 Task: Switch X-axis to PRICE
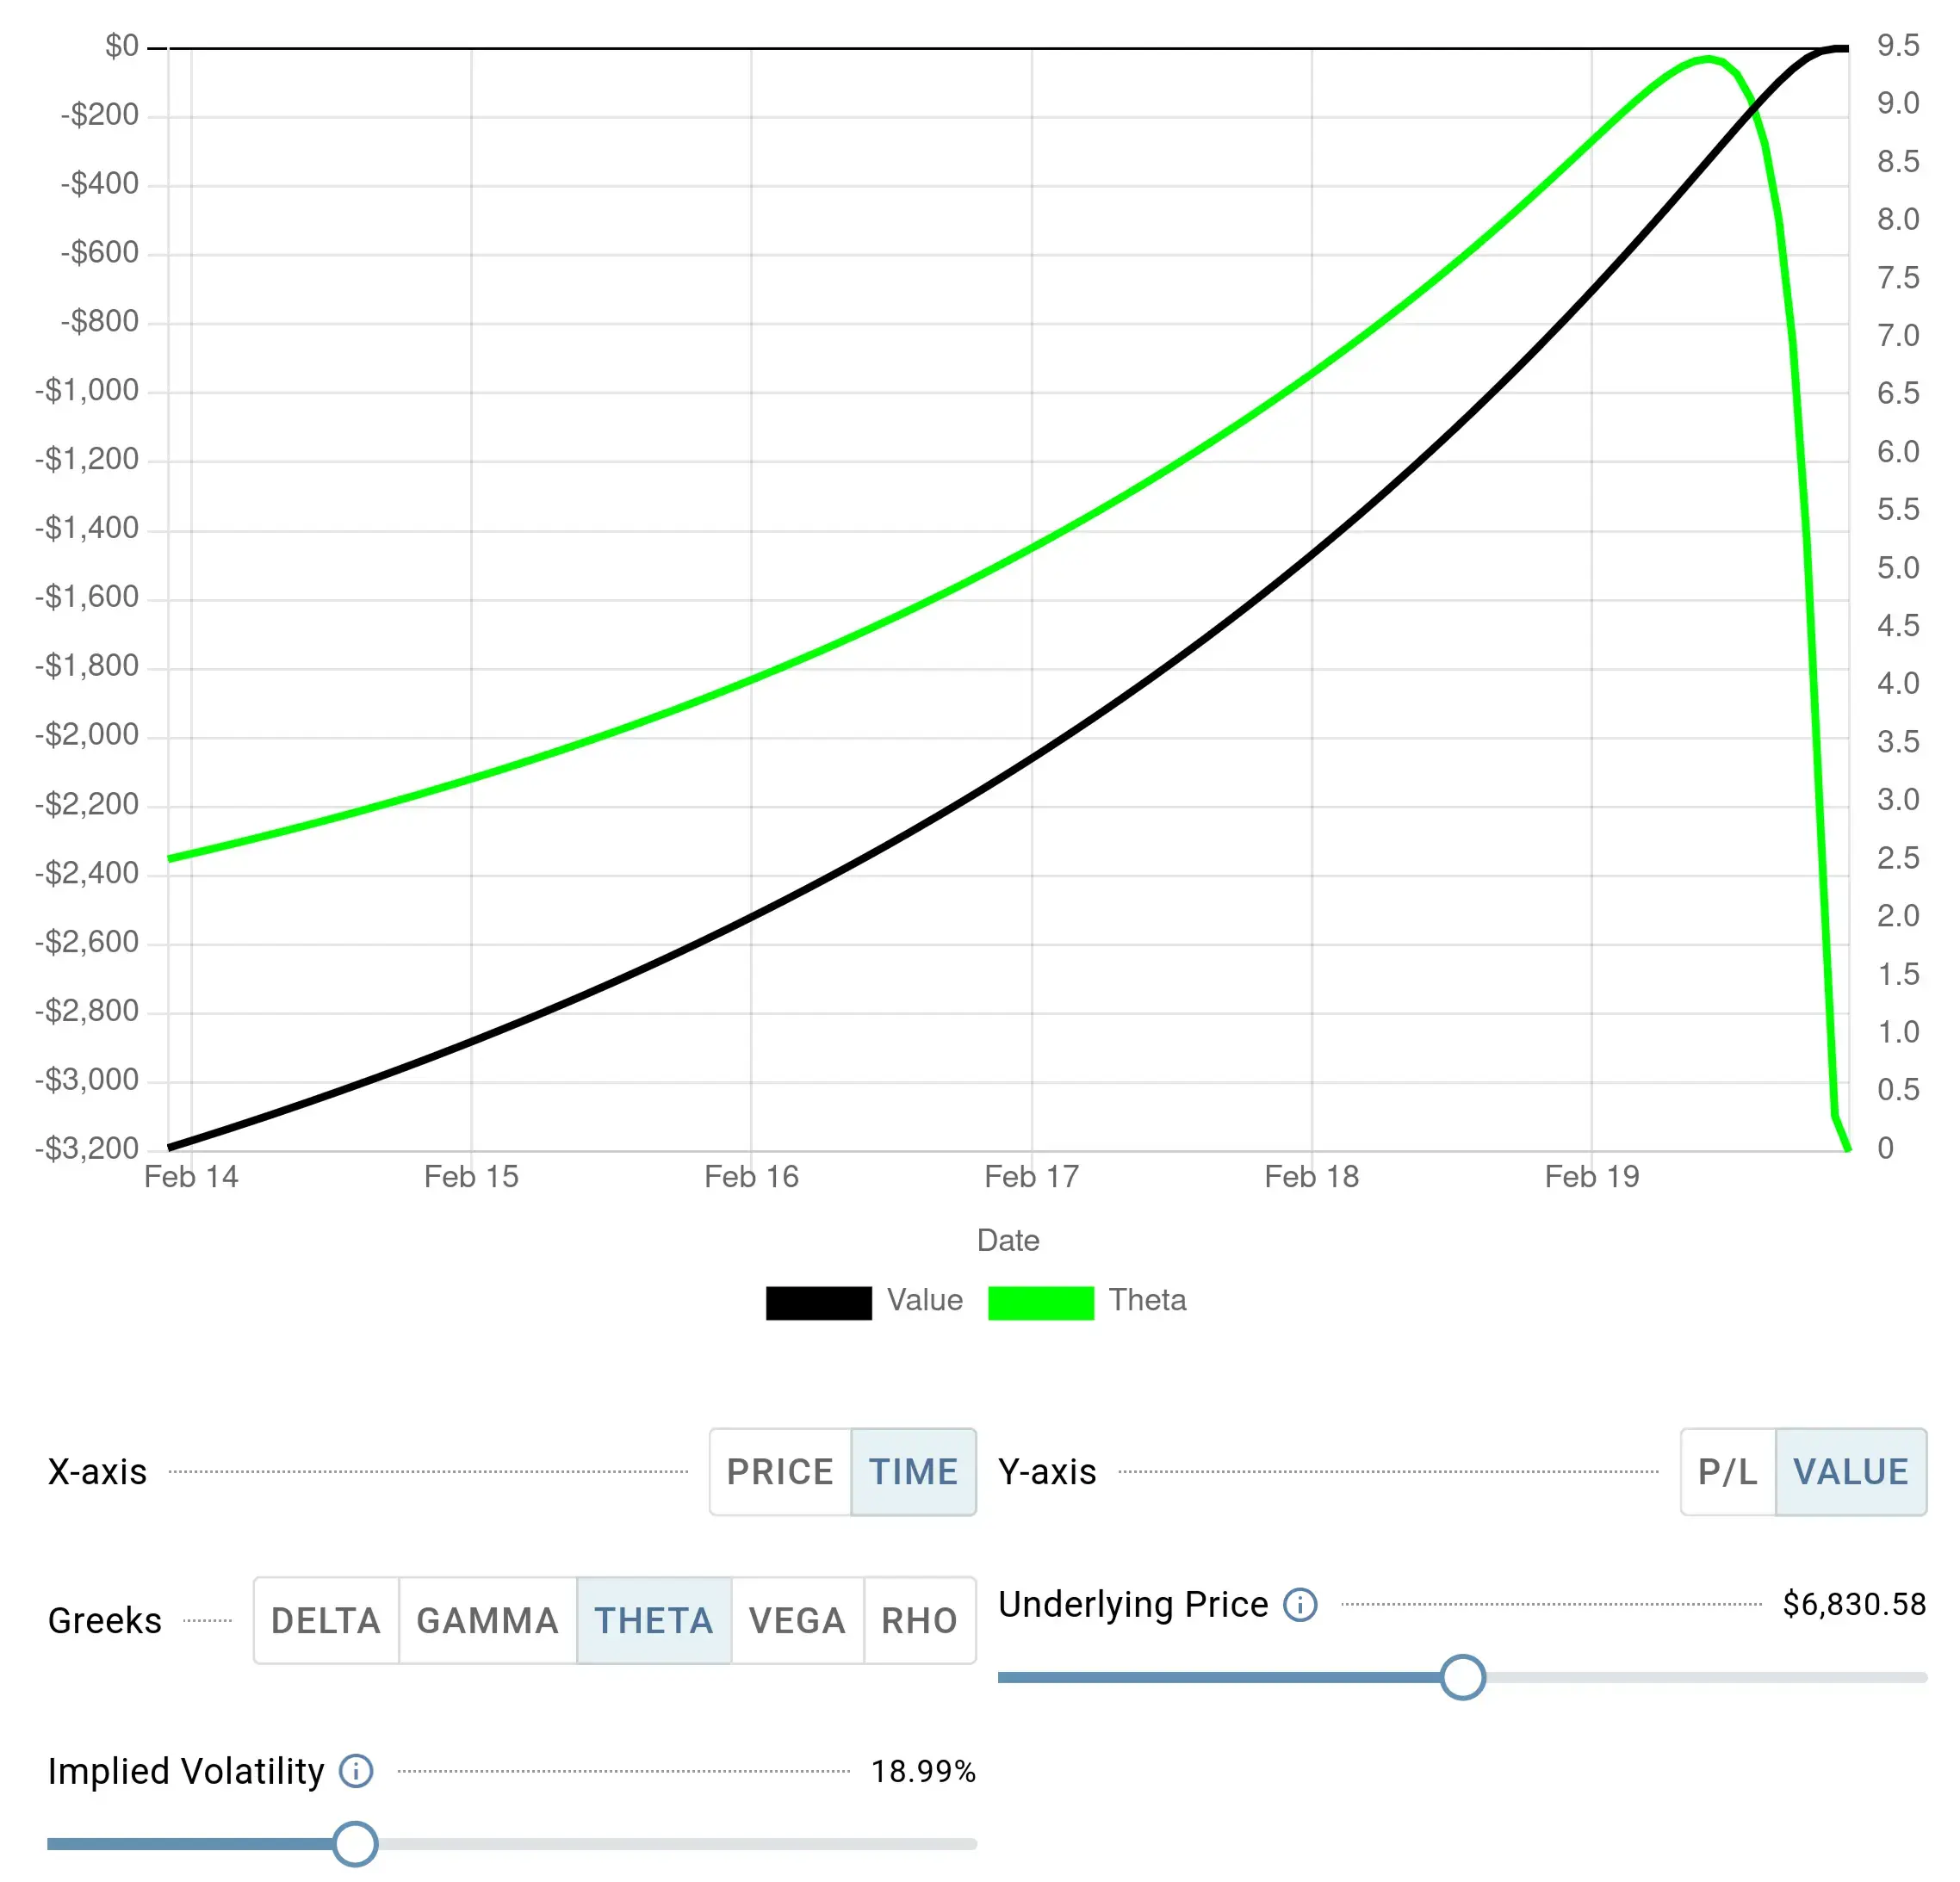[779, 1471]
